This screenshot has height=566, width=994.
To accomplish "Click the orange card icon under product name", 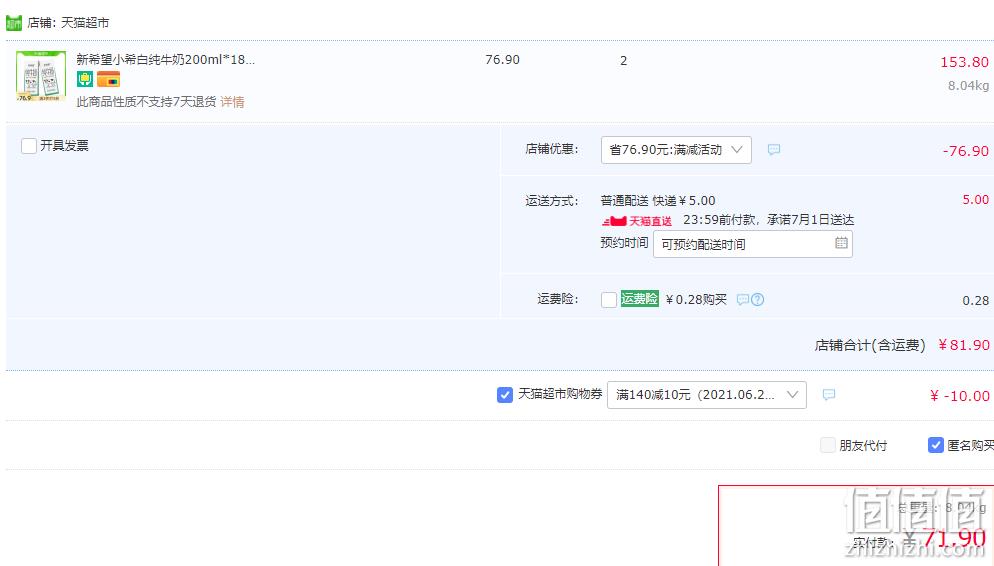I will pyautogui.click(x=108, y=80).
